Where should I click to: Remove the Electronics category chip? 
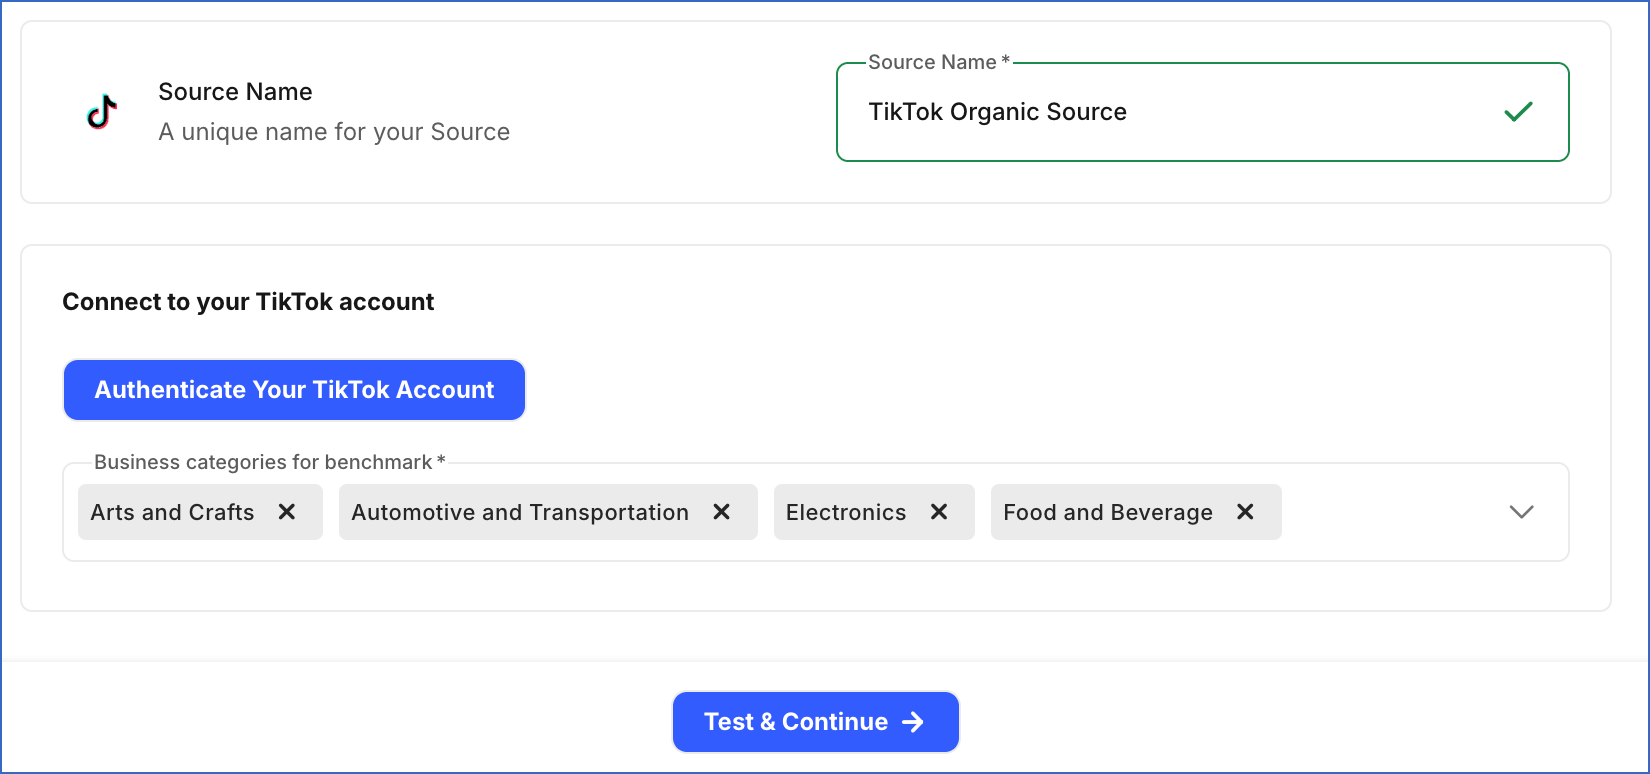(939, 512)
